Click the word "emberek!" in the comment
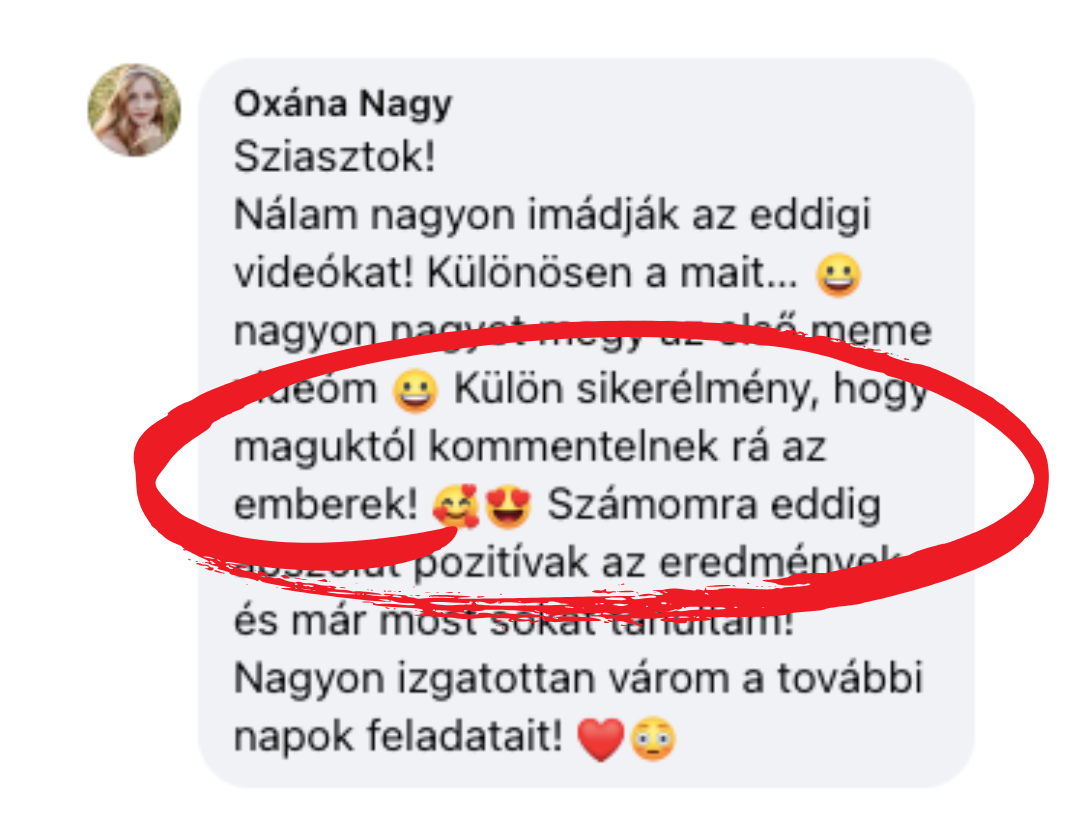This screenshot has height=825, width=1080. coord(326,505)
